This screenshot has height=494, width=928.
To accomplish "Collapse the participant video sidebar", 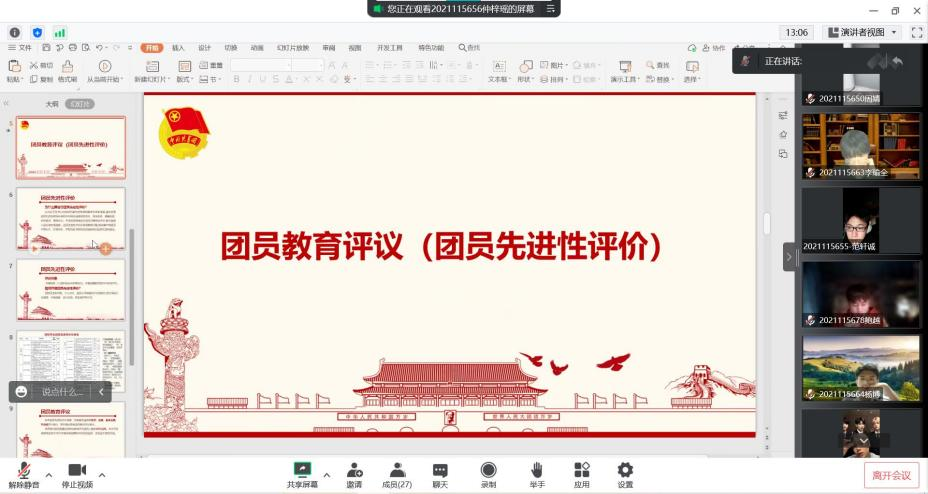I will tap(789, 257).
